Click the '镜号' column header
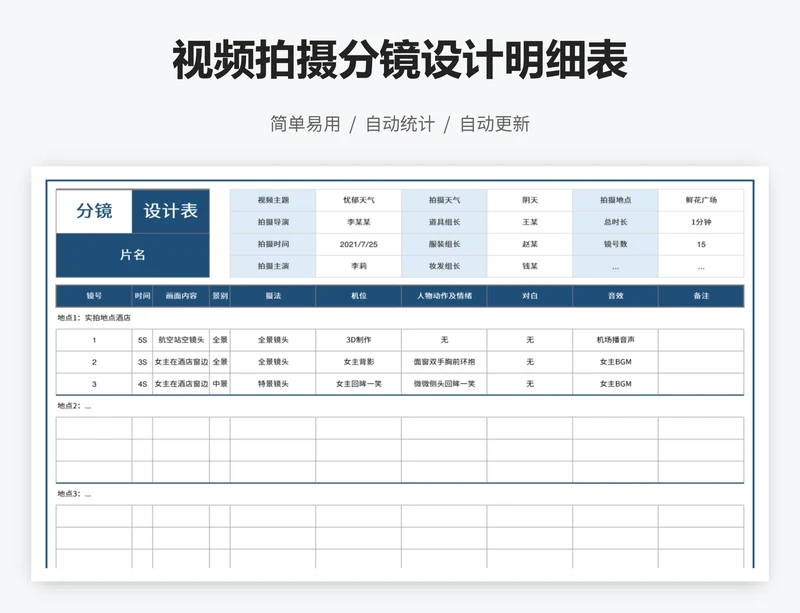This screenshot has width=800, height=613. pos(94,296)
